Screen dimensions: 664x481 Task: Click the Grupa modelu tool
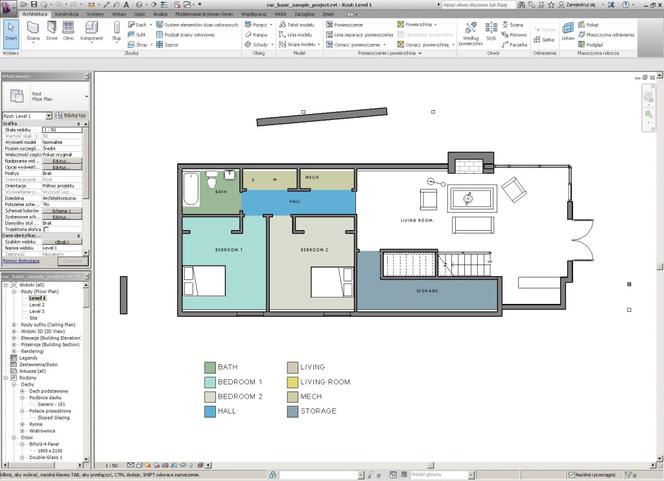point(297,44)
